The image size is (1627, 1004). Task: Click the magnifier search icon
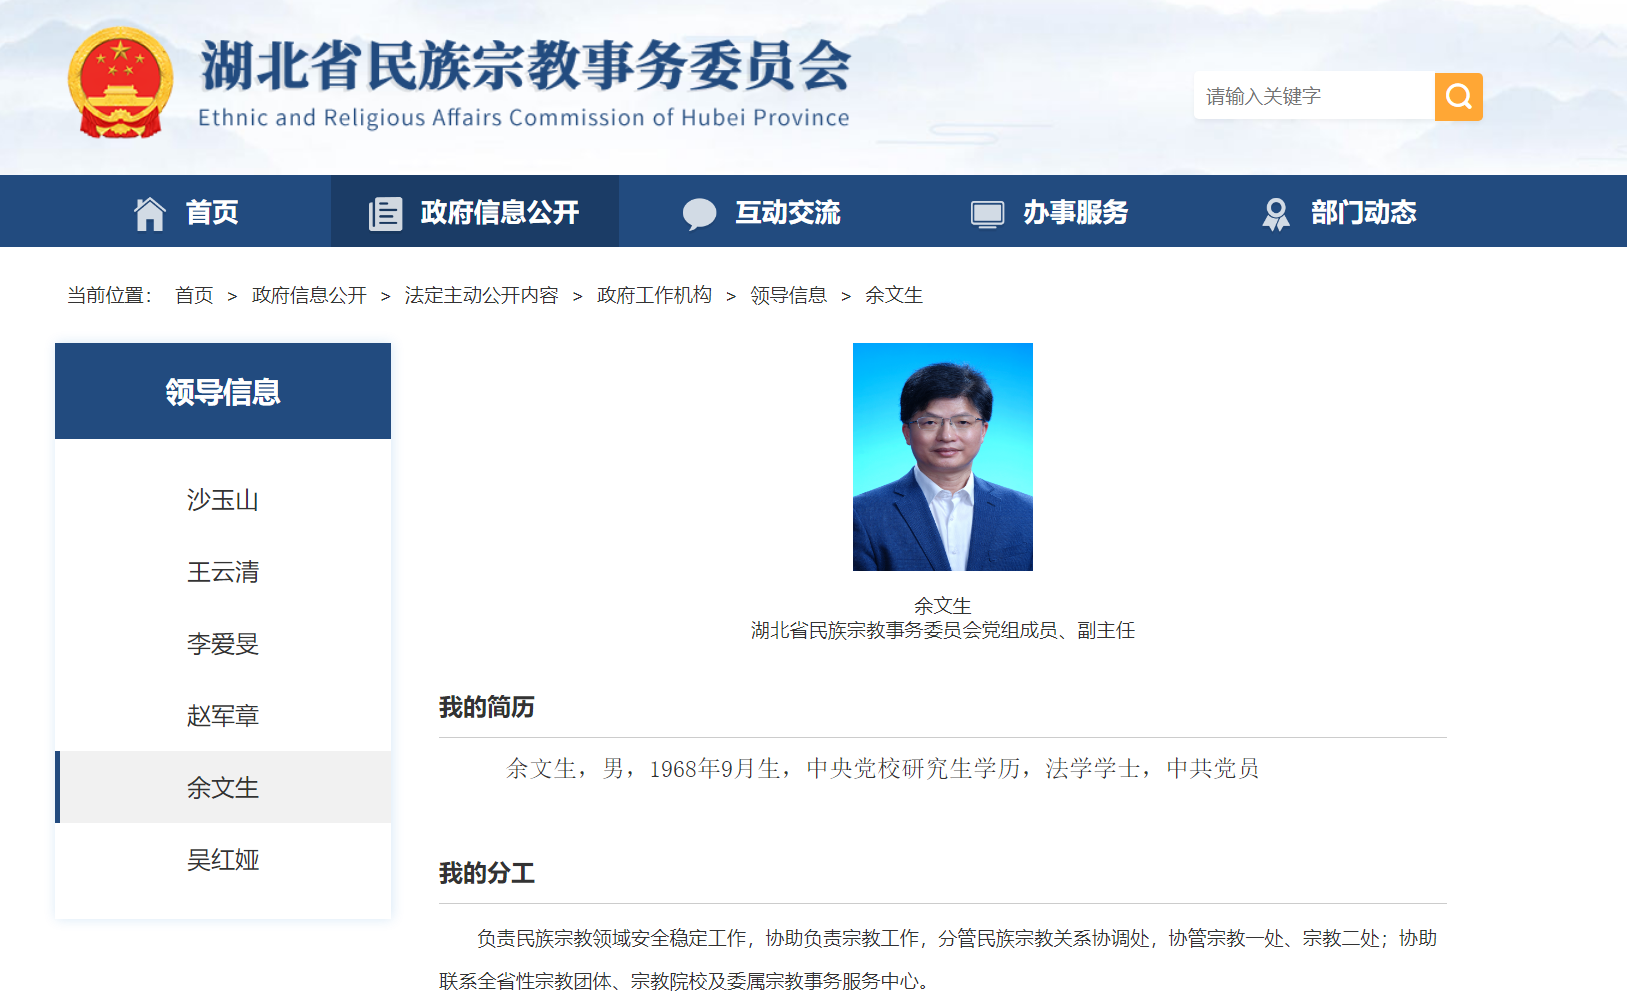tap(1458, 96)
